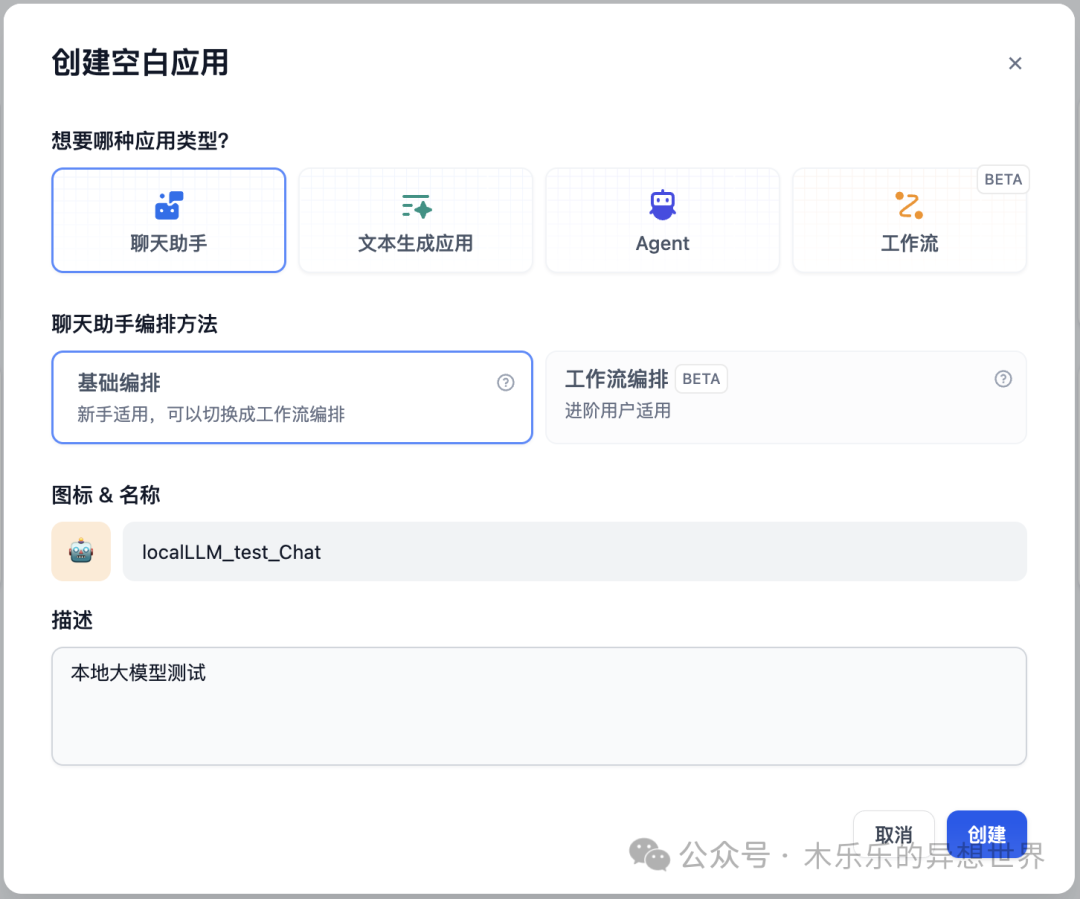Change the robot emoji app icon
The width and height of the screenshot is (1080, 899).
click(81, 551)
